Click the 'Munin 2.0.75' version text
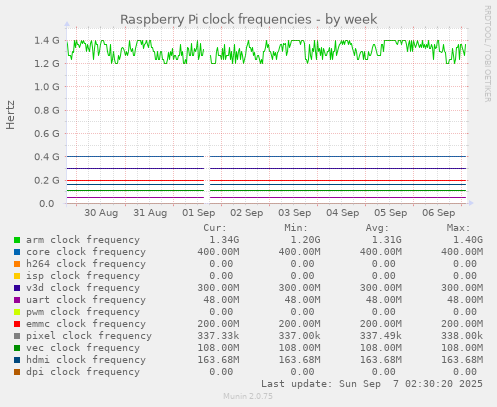The image size is (497, 407). click(x=248, y=396)
